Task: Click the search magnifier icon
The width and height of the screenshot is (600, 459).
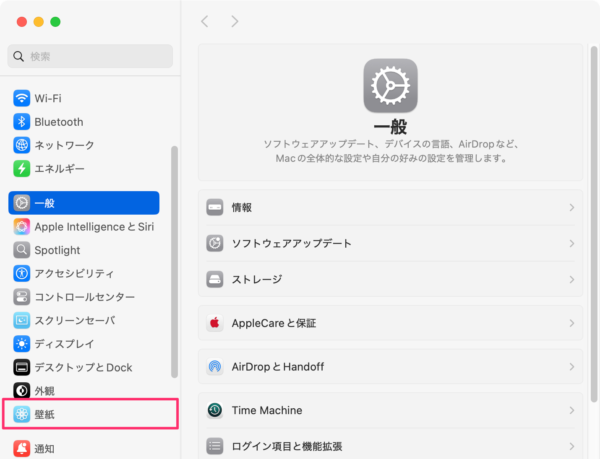Action: click(18, 57)
